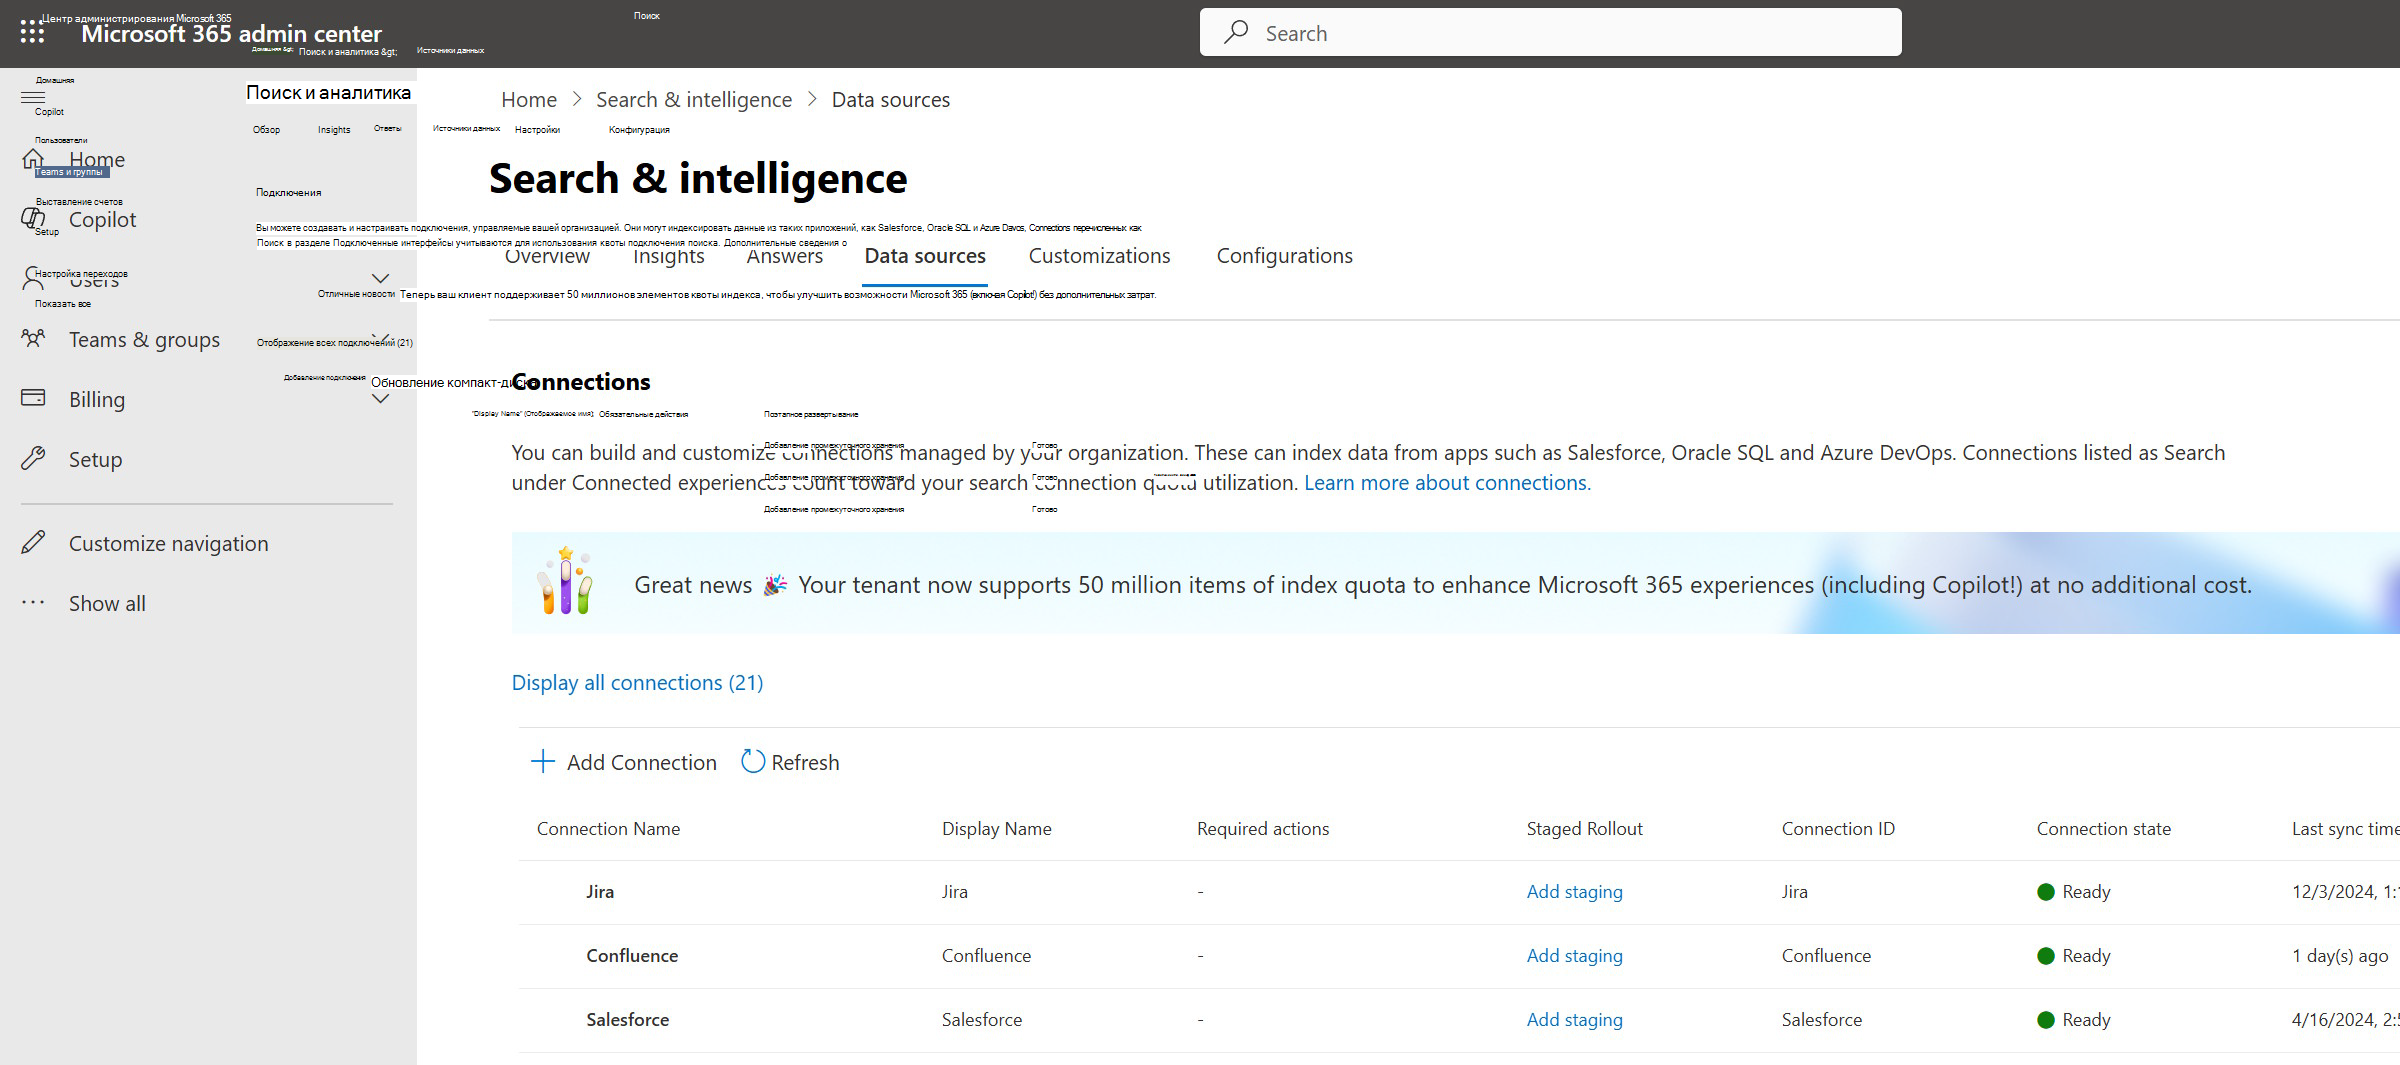
Task: Open the Configurations tab
Action: point(1284,256)
